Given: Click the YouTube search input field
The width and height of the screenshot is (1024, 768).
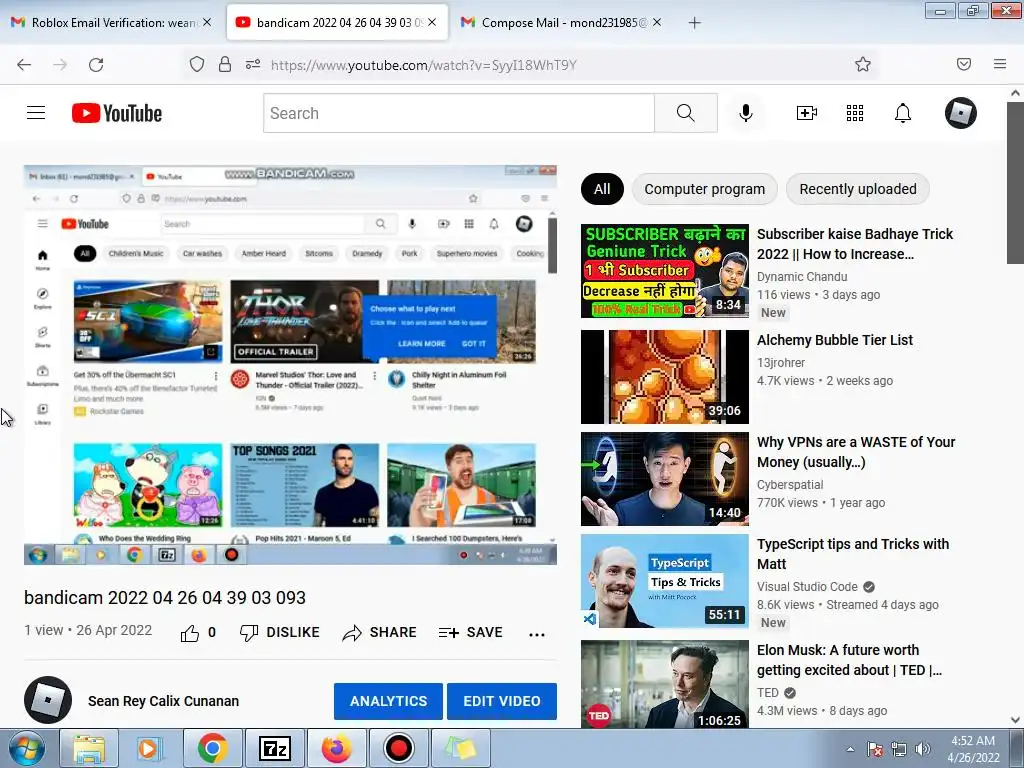Looking at the screenshot, I should (x=459, y=113).
